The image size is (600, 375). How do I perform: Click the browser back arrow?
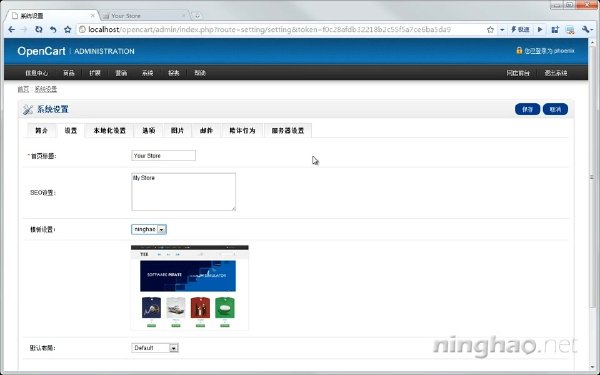[11, 29]
